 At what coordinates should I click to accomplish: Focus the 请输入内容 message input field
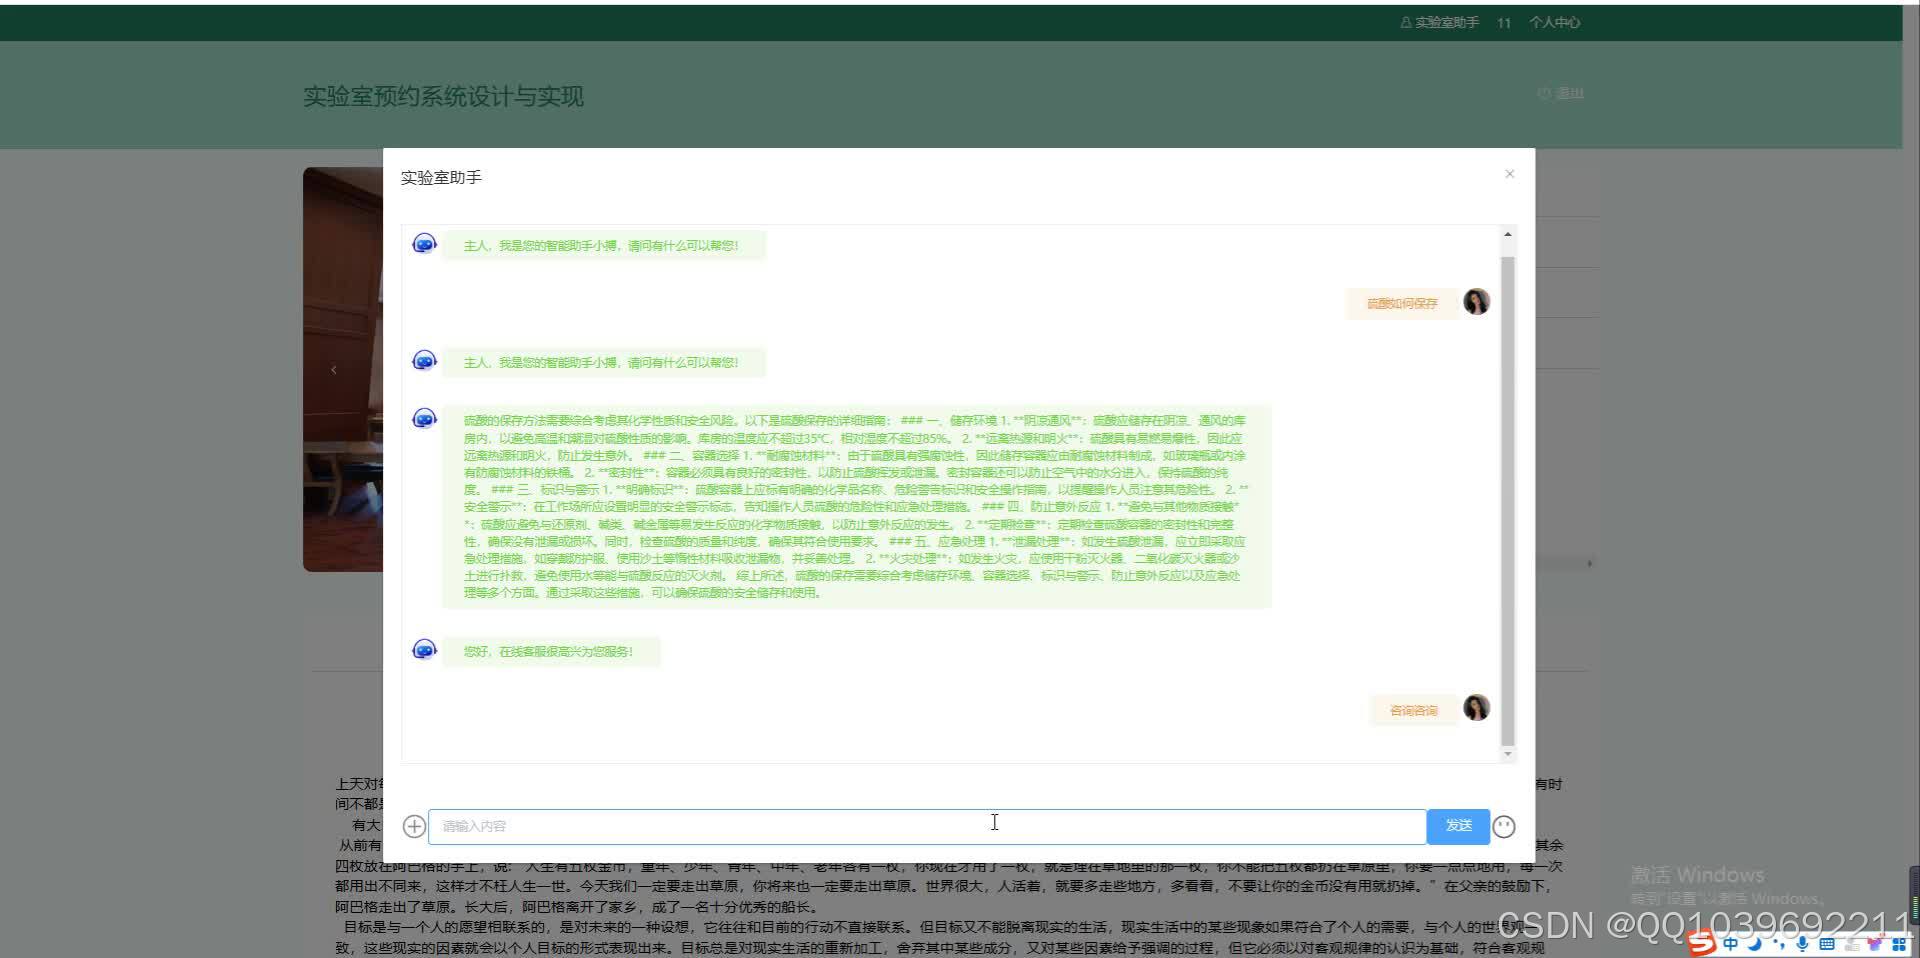926,826
